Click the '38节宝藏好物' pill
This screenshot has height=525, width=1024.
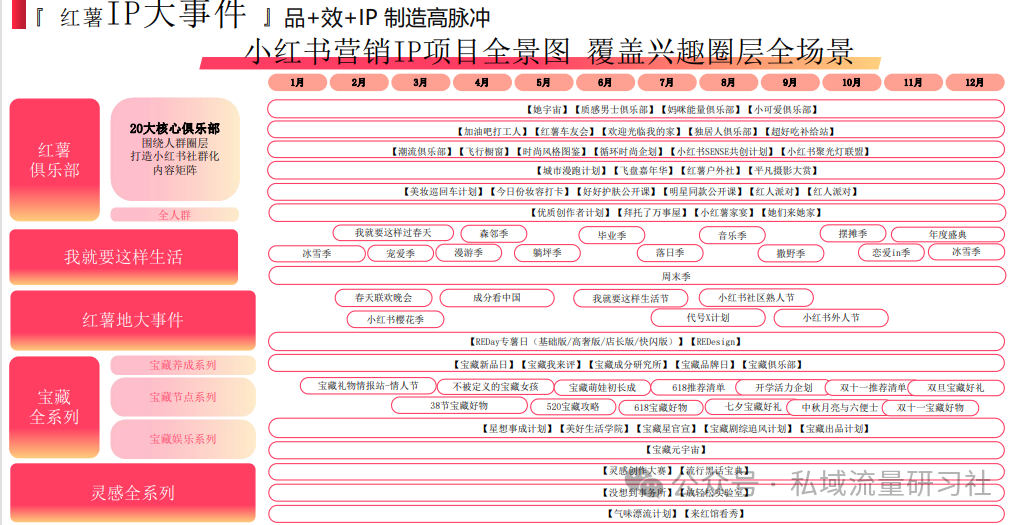459,406
